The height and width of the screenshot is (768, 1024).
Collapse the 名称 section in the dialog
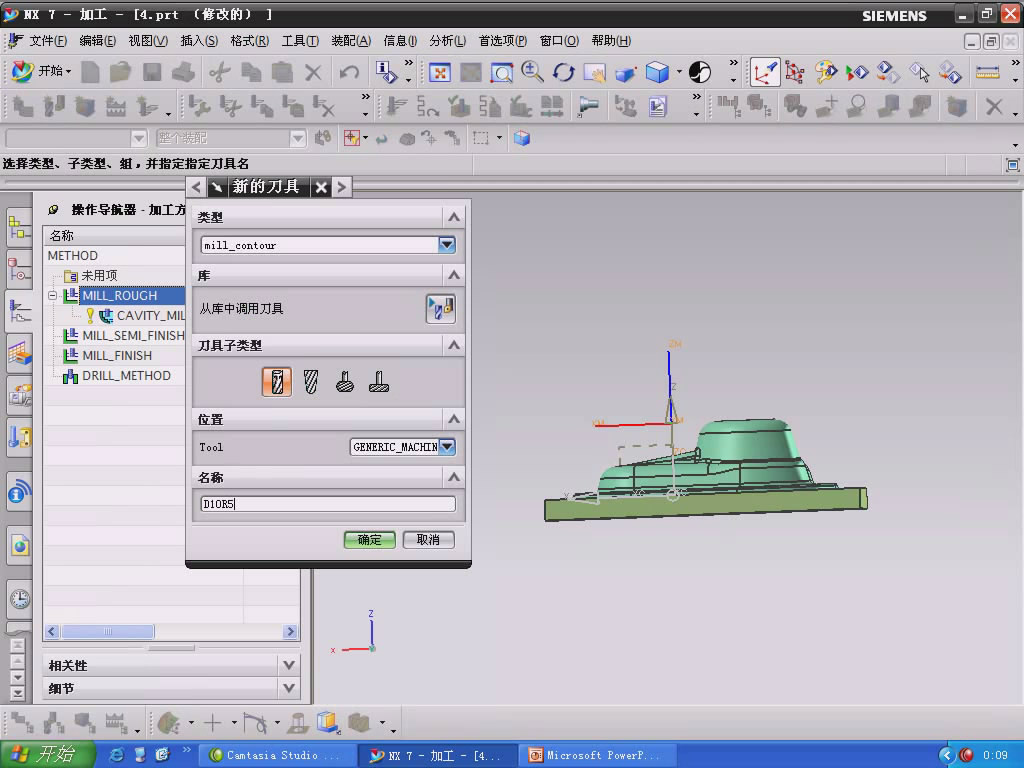click(454, 477)
